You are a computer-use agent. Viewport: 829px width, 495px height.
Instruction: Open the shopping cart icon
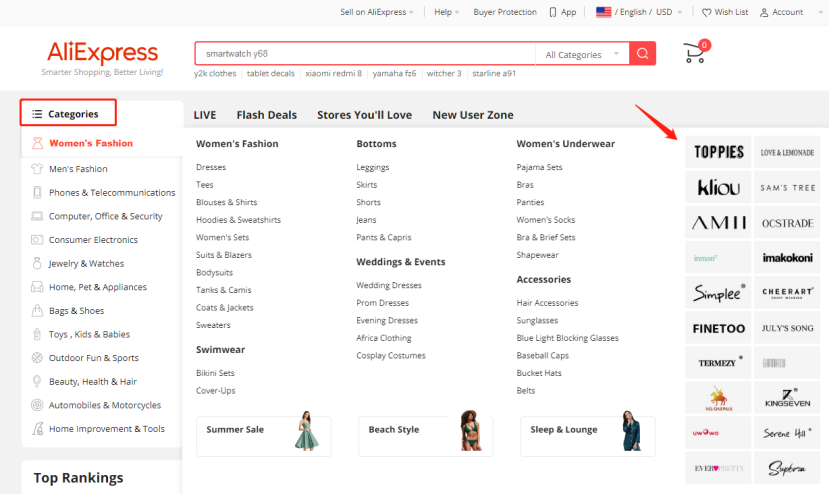pyautogui.click(x=694, y=53)
